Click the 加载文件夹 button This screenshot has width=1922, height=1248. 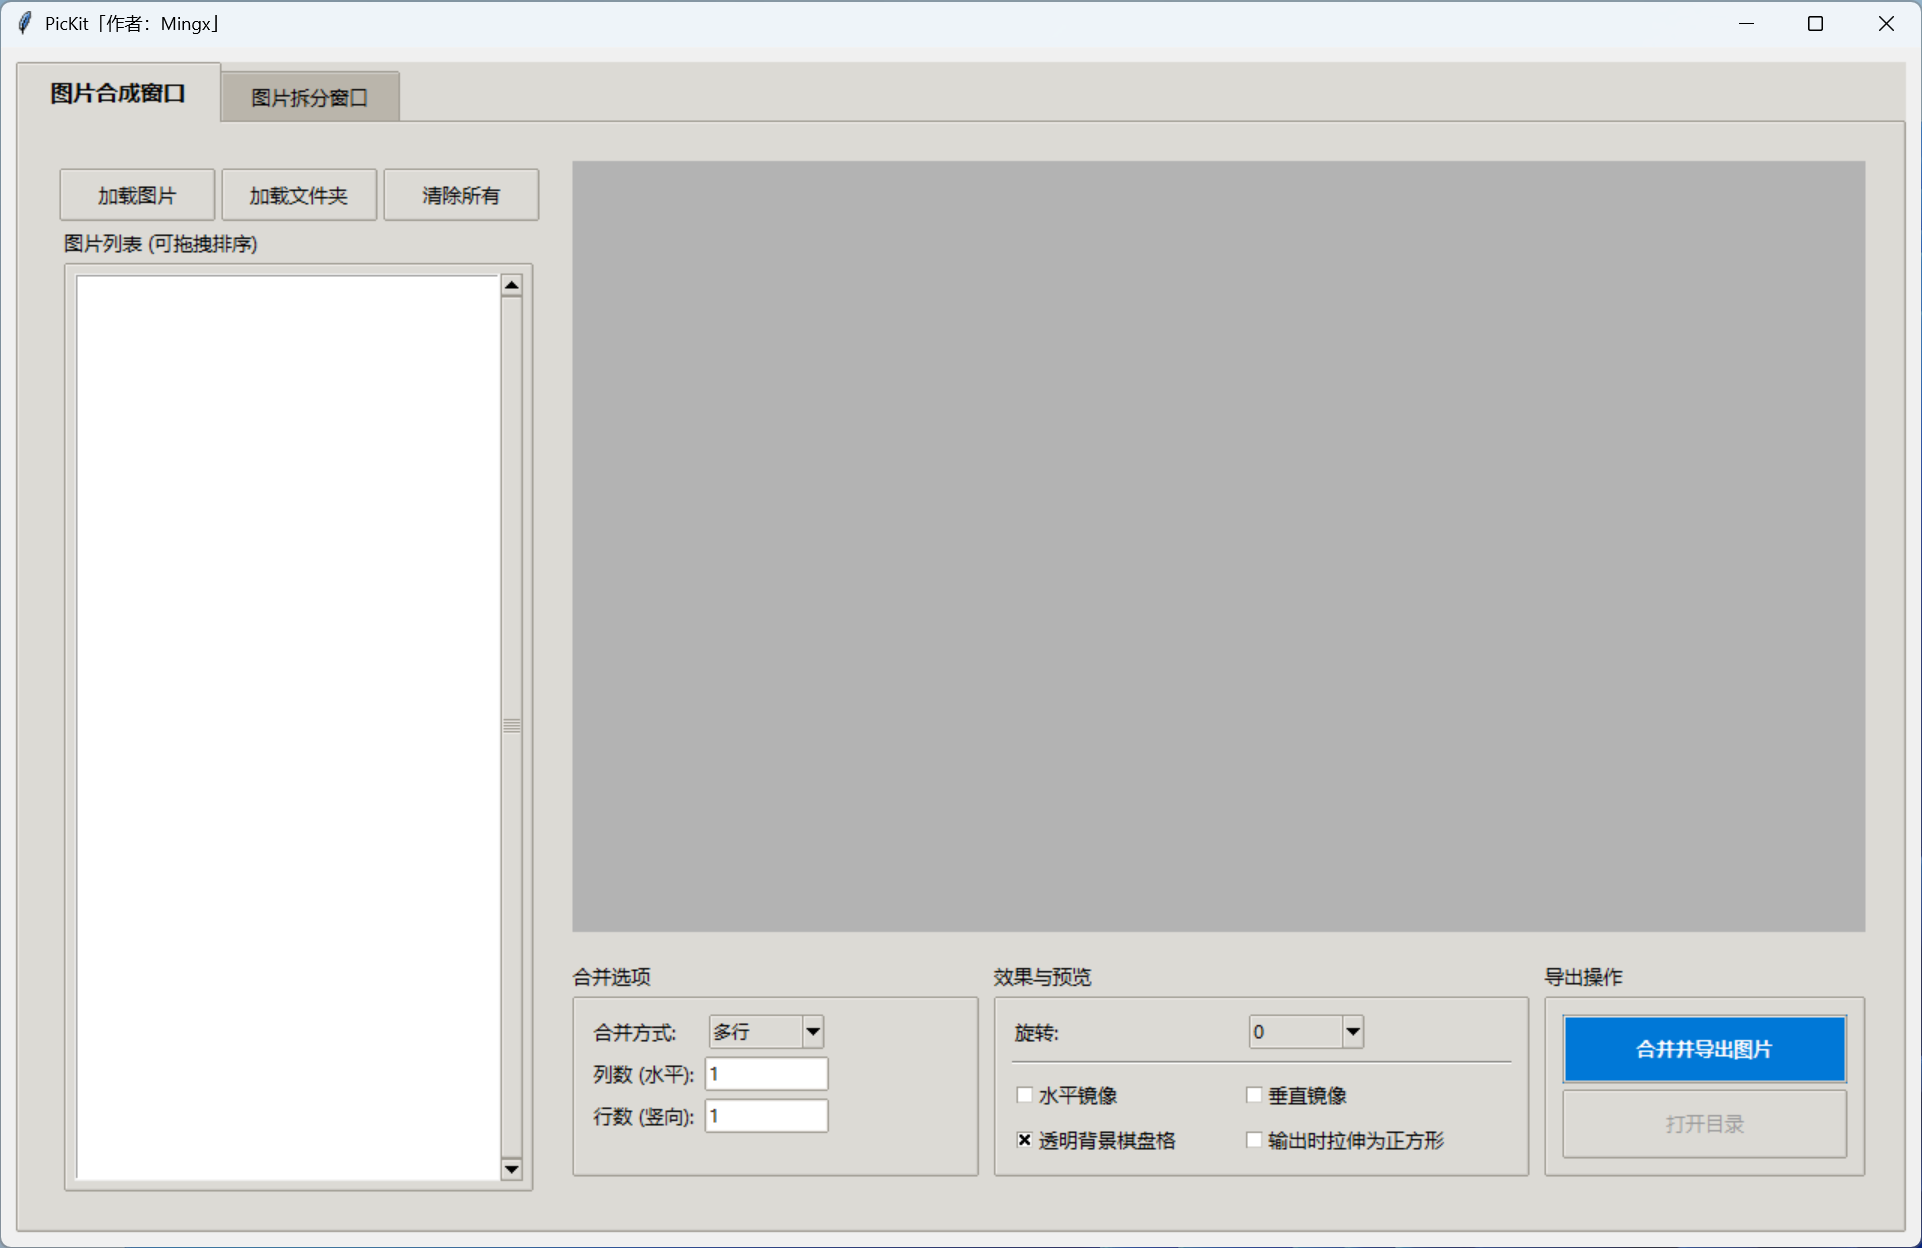[299, 195]
